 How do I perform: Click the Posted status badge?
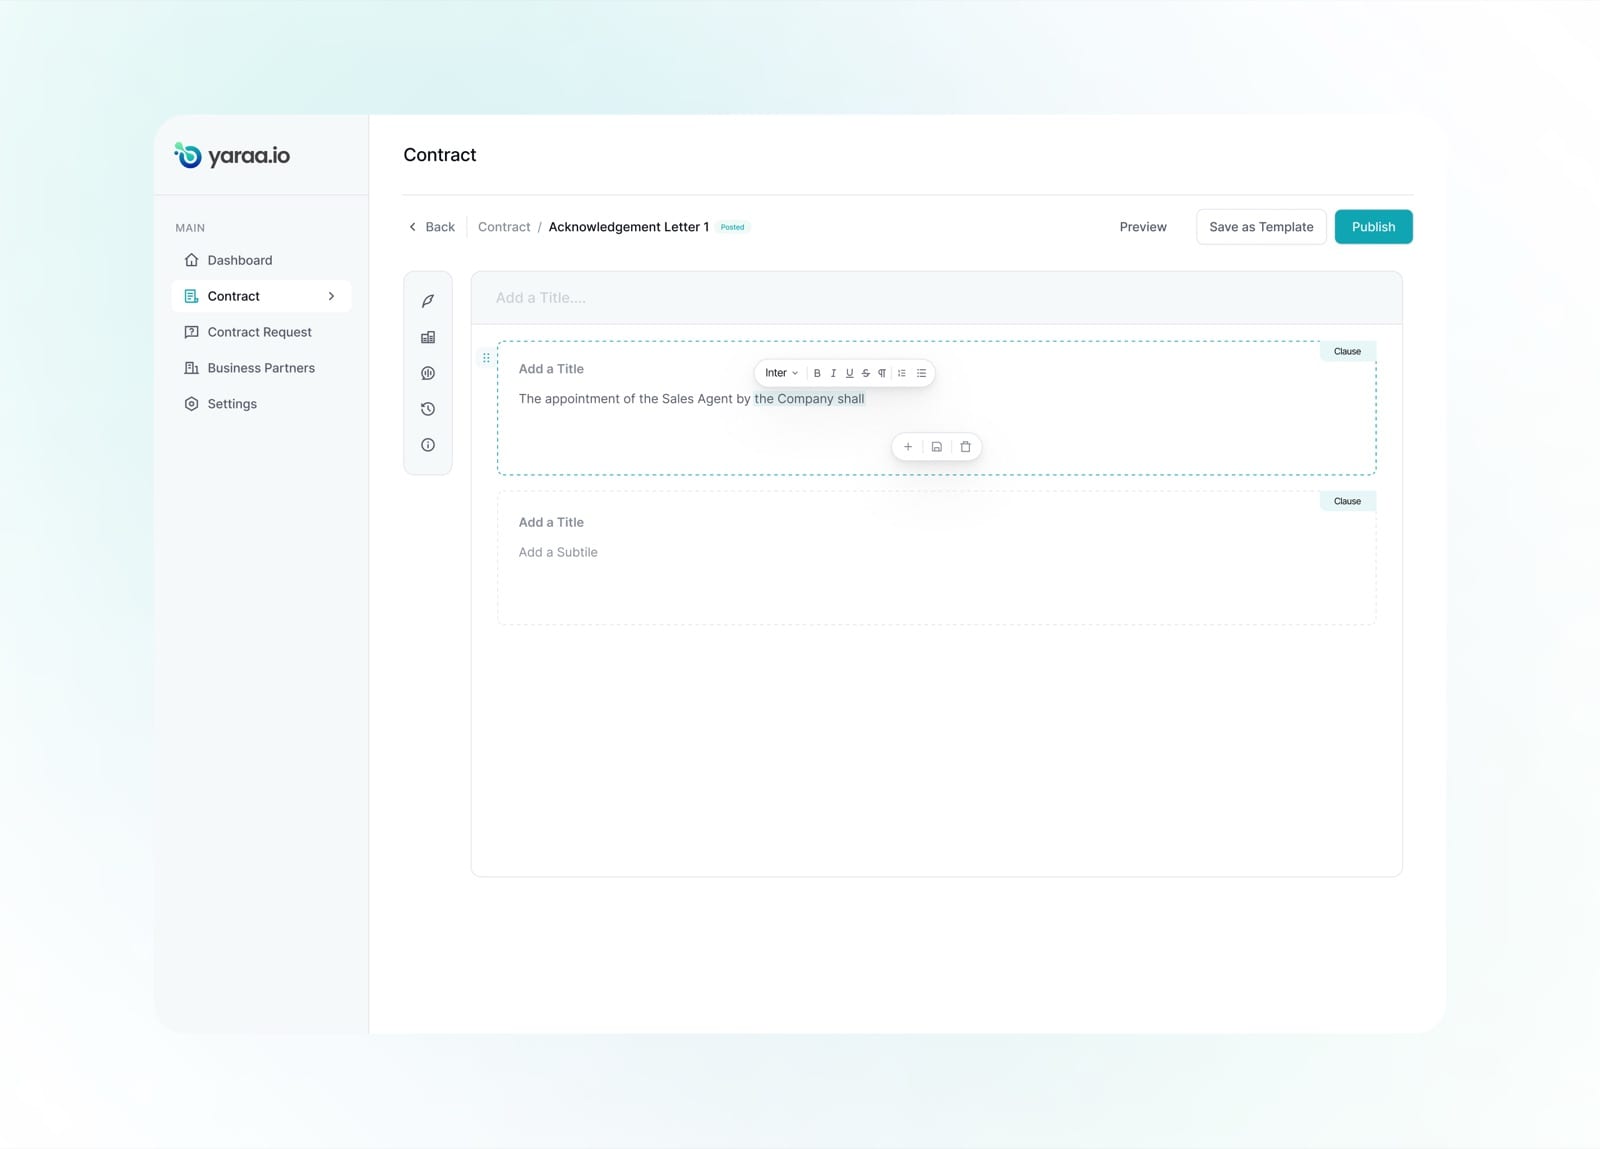click(732, 227)
